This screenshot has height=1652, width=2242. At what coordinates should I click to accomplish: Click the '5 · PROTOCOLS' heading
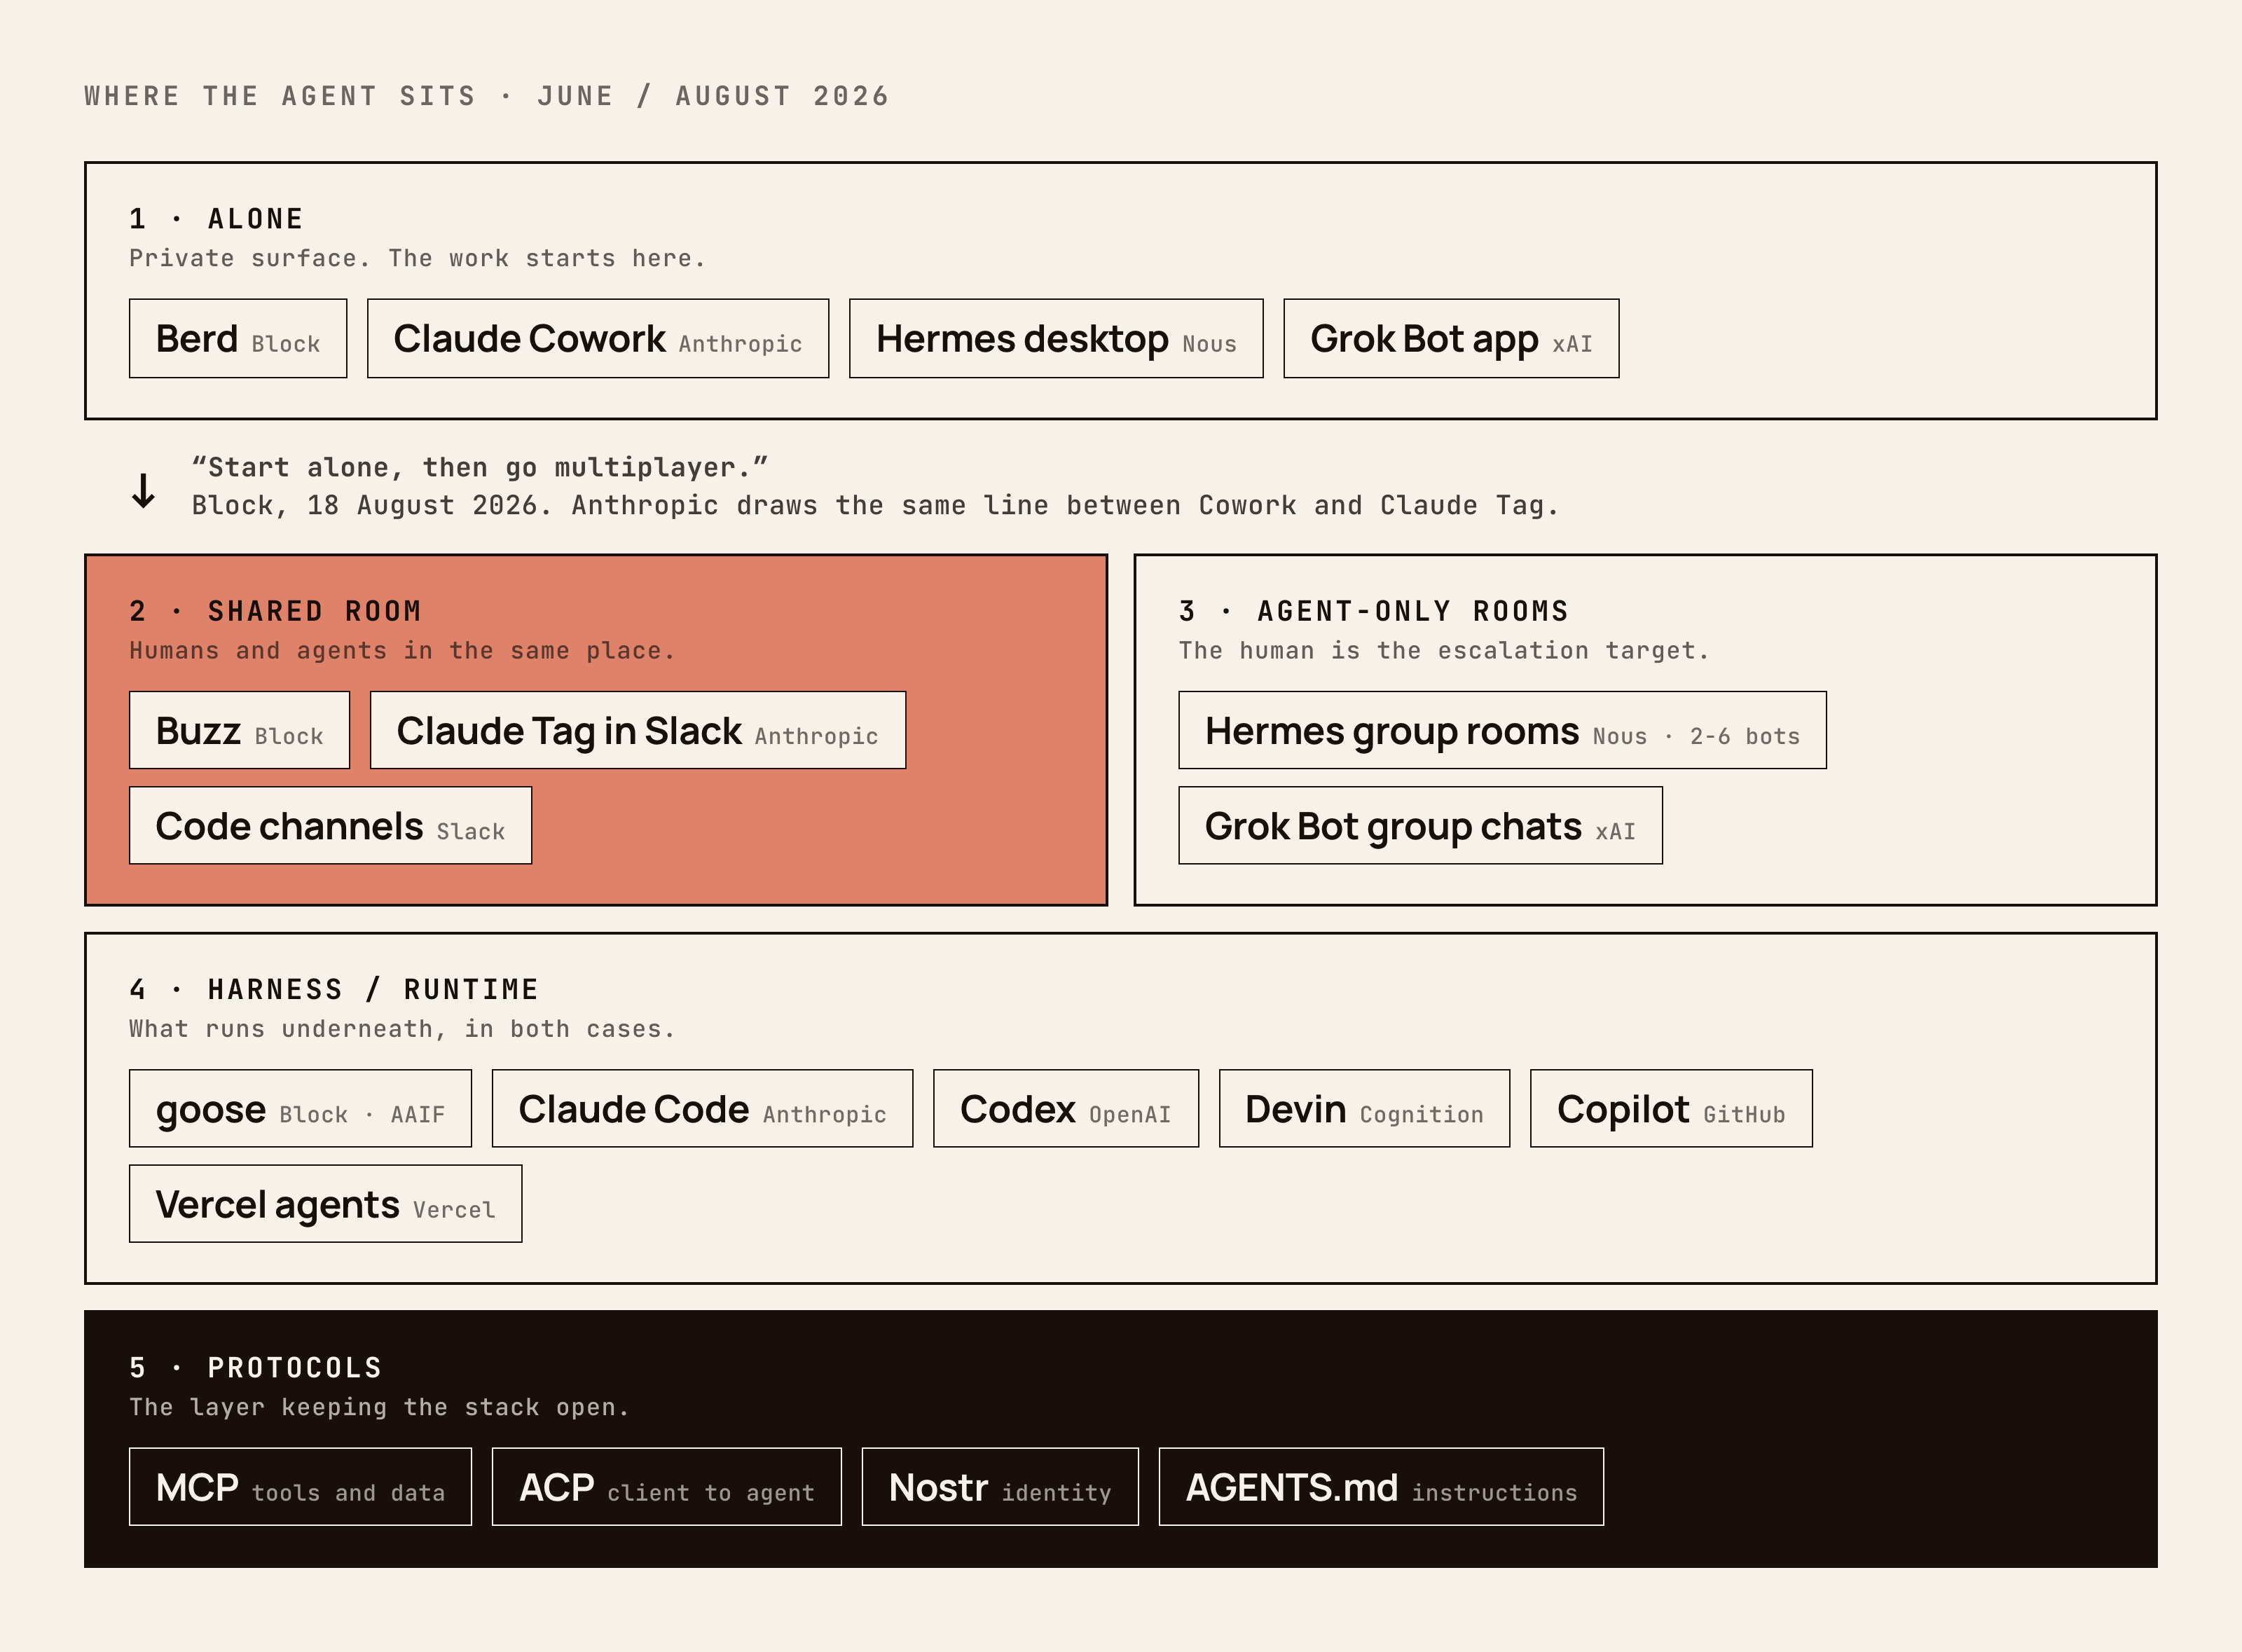tap(255, 1367)
